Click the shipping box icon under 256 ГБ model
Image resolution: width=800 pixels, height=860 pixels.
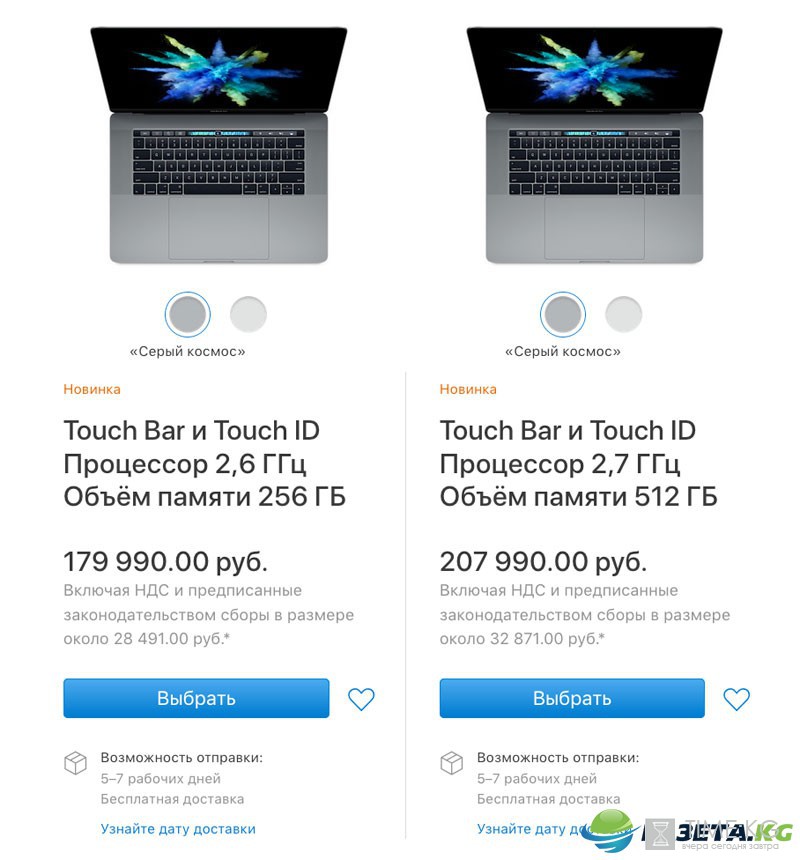[75, 762]
